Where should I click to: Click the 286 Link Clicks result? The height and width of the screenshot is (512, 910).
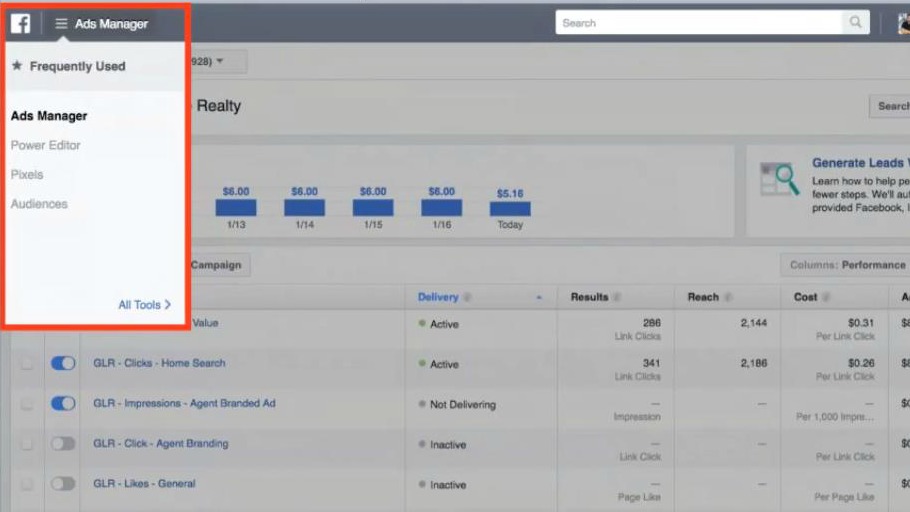coord(651,323)
